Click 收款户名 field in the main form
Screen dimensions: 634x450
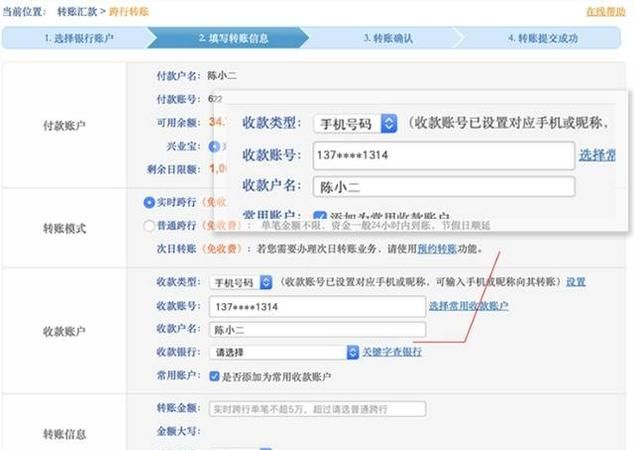pos(317,330)
